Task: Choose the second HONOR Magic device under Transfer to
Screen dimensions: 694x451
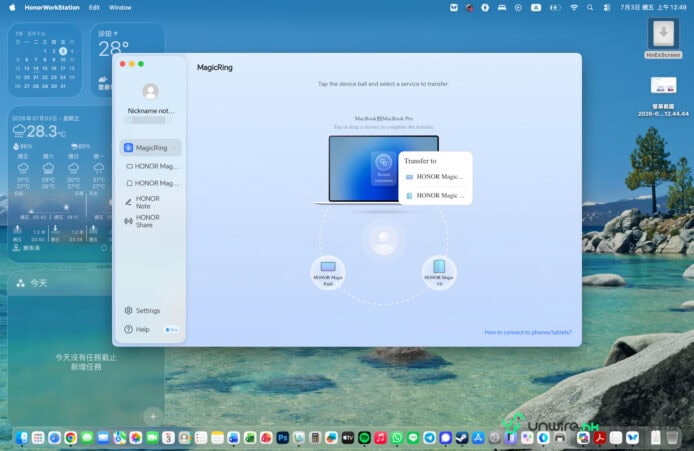Action: tap(435, 196)
